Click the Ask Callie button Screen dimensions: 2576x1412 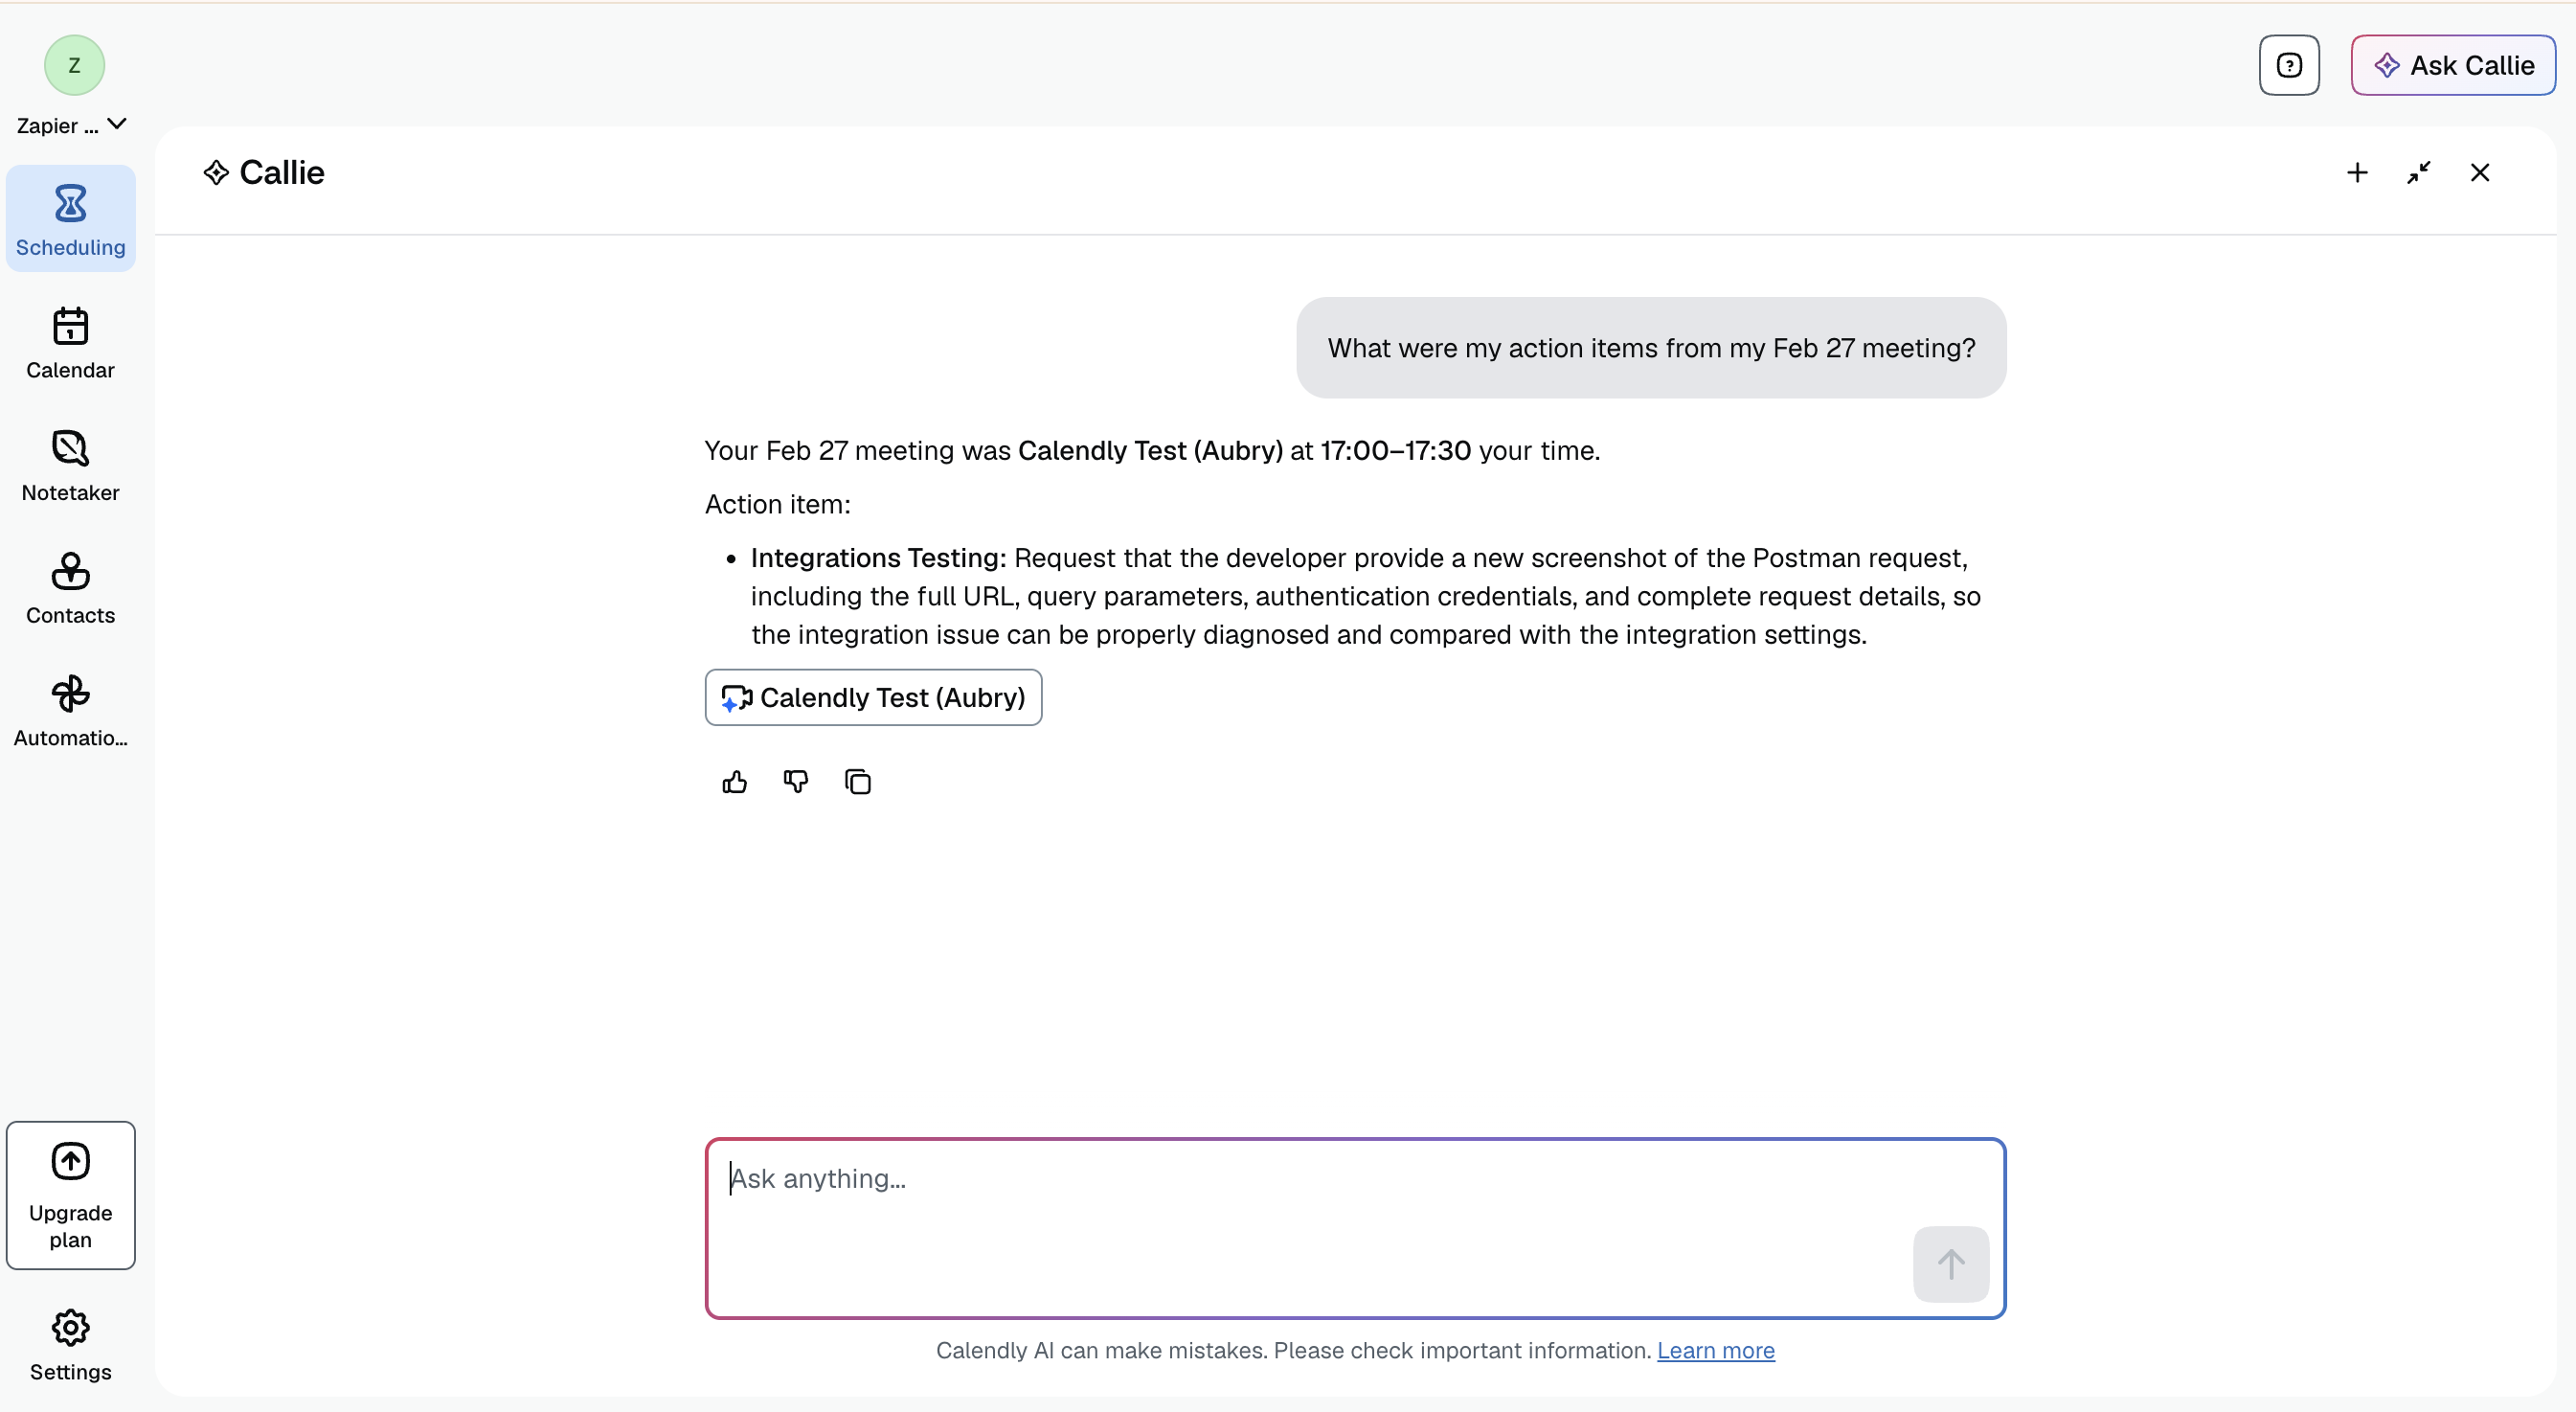2453,65
